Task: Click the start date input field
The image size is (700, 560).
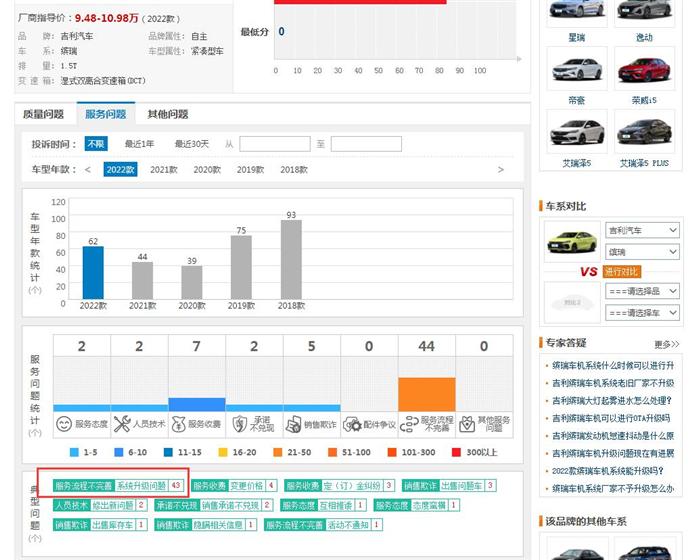Action: pyautogui.click(x=275, y=144)
